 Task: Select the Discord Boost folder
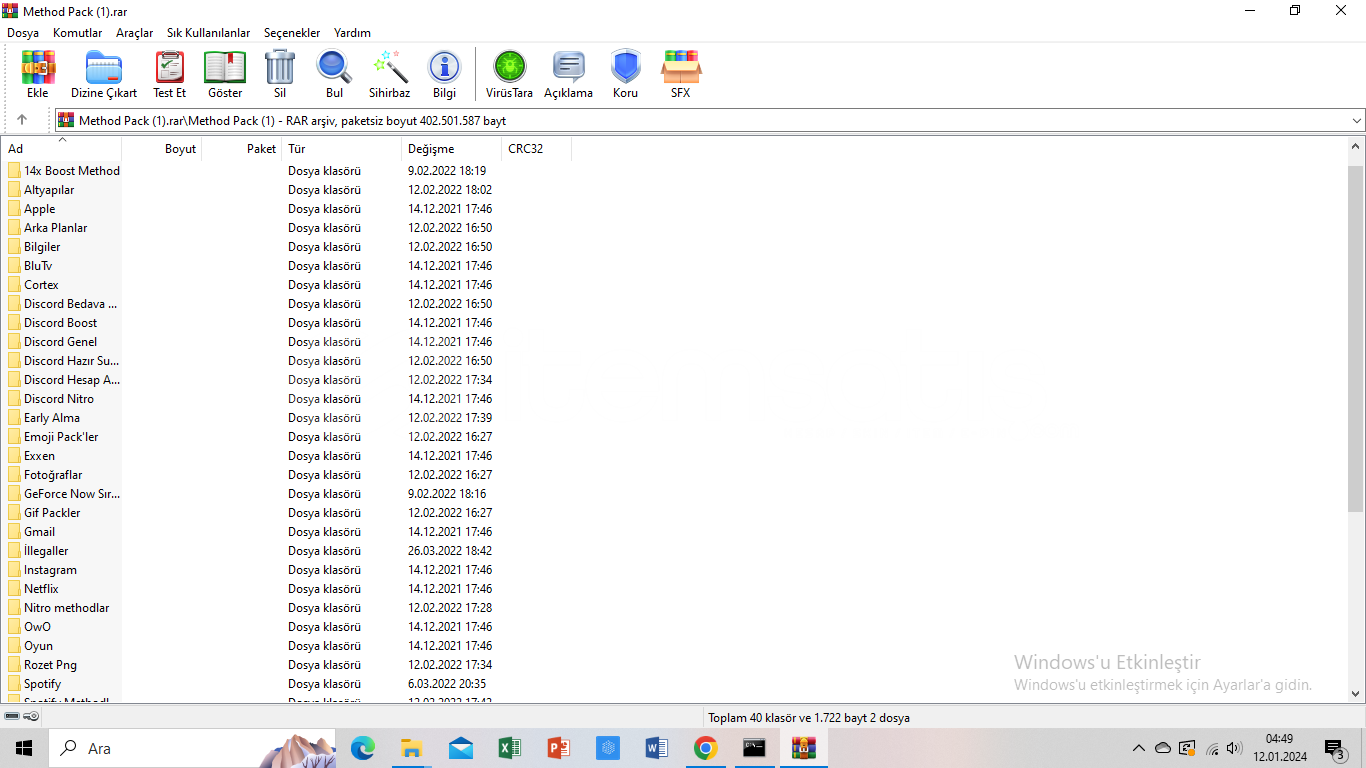pos(61,323)
